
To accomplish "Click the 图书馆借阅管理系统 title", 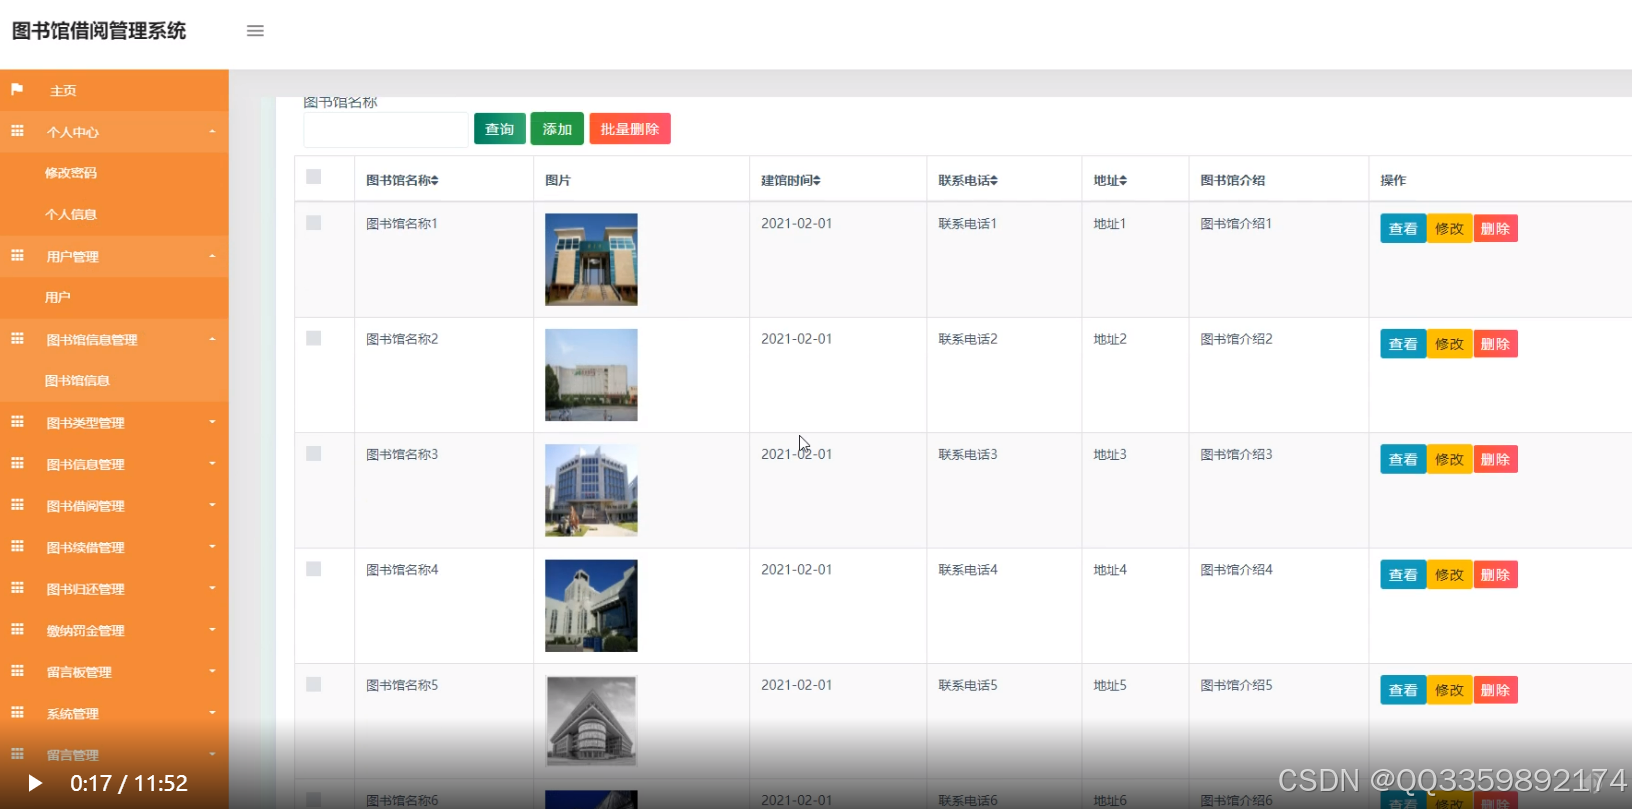I will 99,31.
